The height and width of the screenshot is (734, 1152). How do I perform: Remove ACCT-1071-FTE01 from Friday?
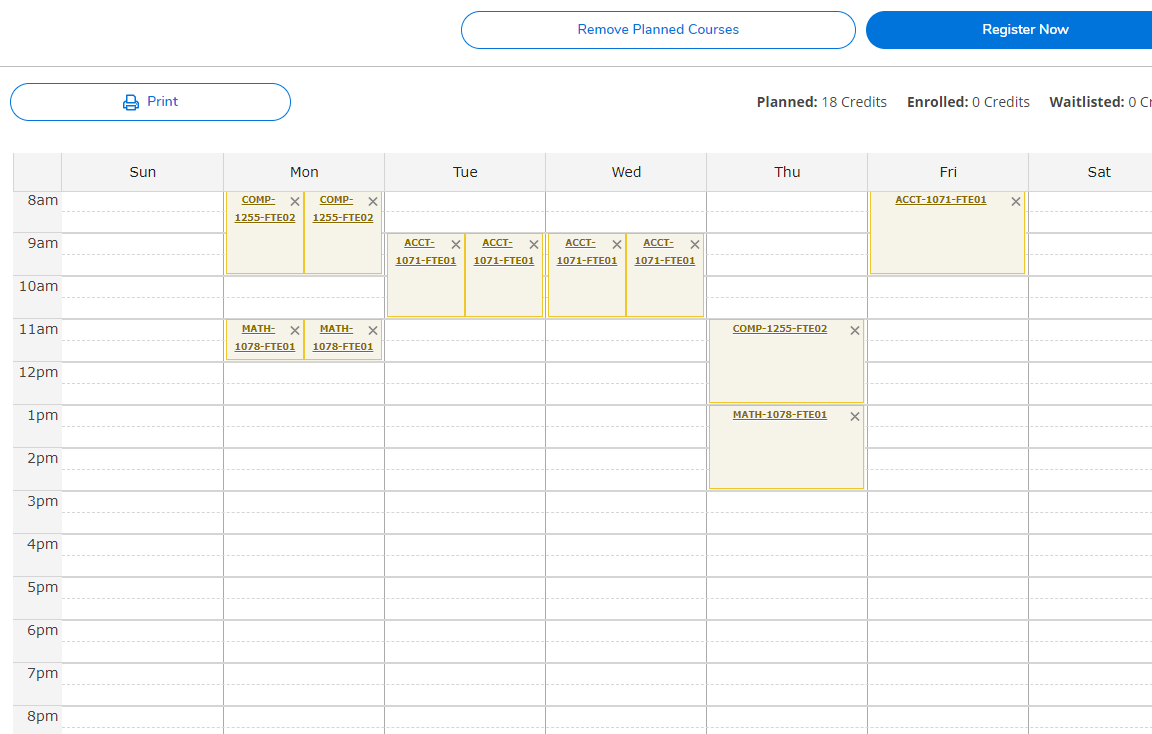(x=1015, y=200)
